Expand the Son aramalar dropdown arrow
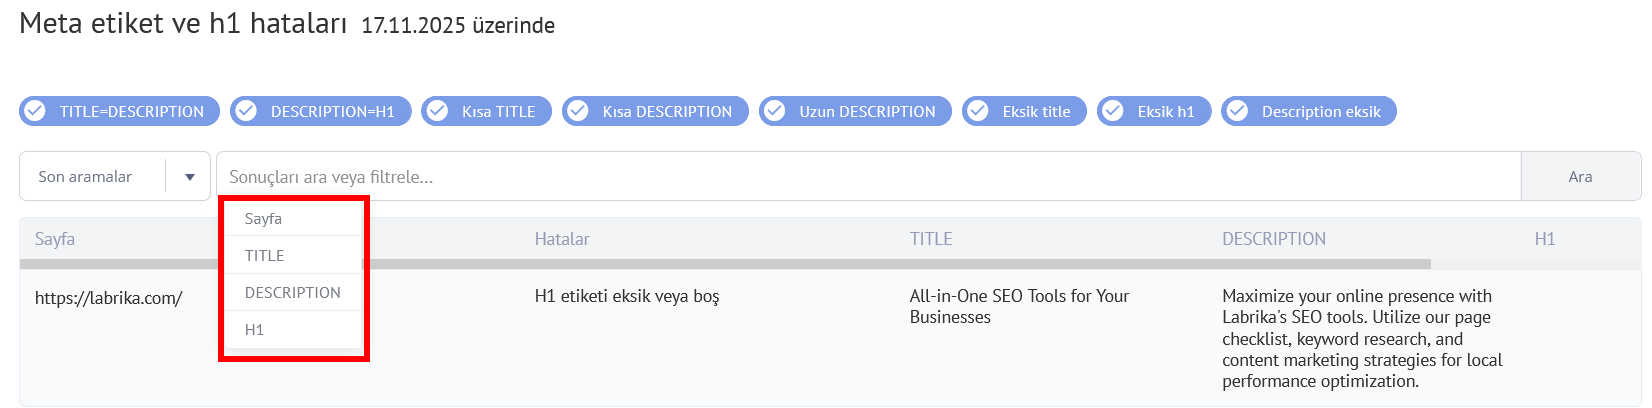This screenshot has height=408, width=1652. click(190, 177)
